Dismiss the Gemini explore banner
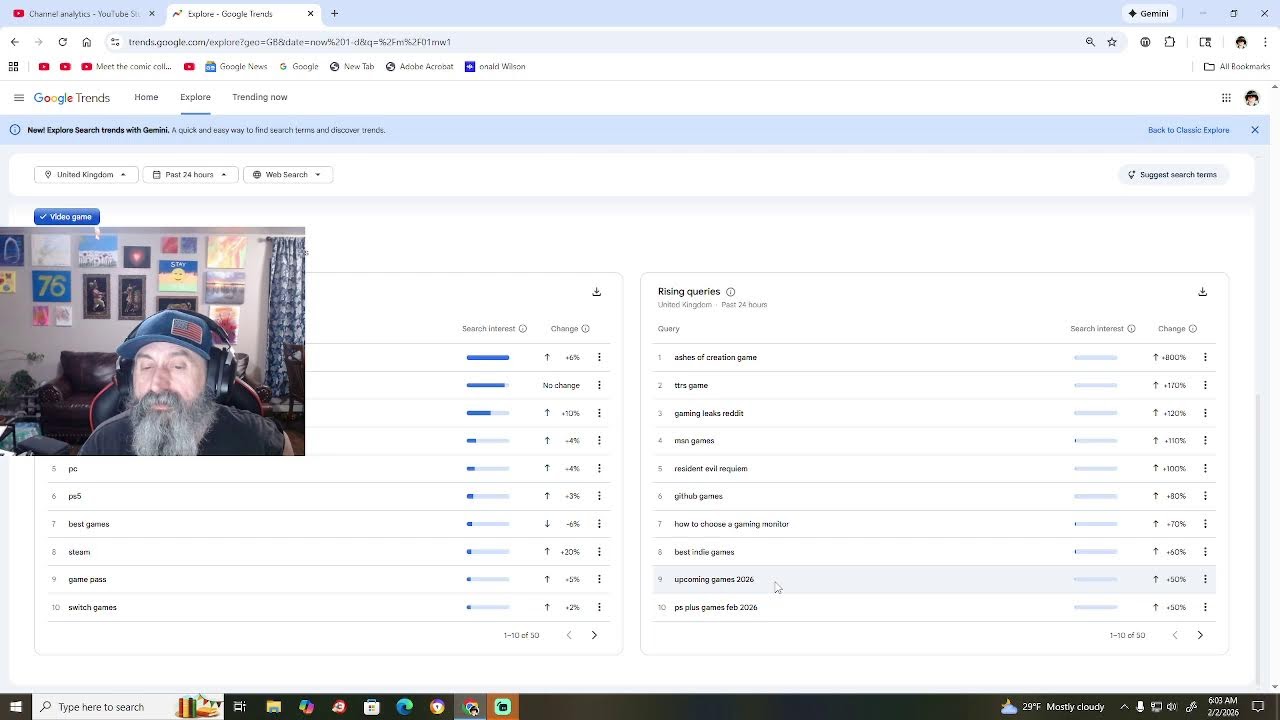 [1254, 130]
